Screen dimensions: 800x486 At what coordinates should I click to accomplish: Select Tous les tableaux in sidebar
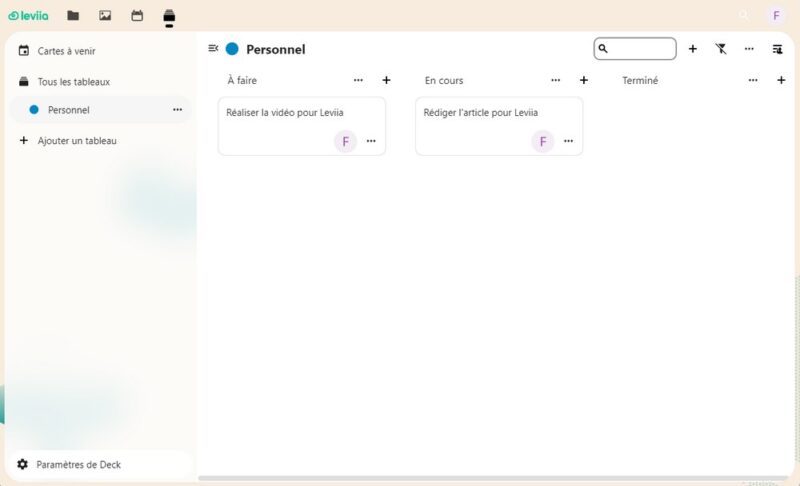coord(73,82)
